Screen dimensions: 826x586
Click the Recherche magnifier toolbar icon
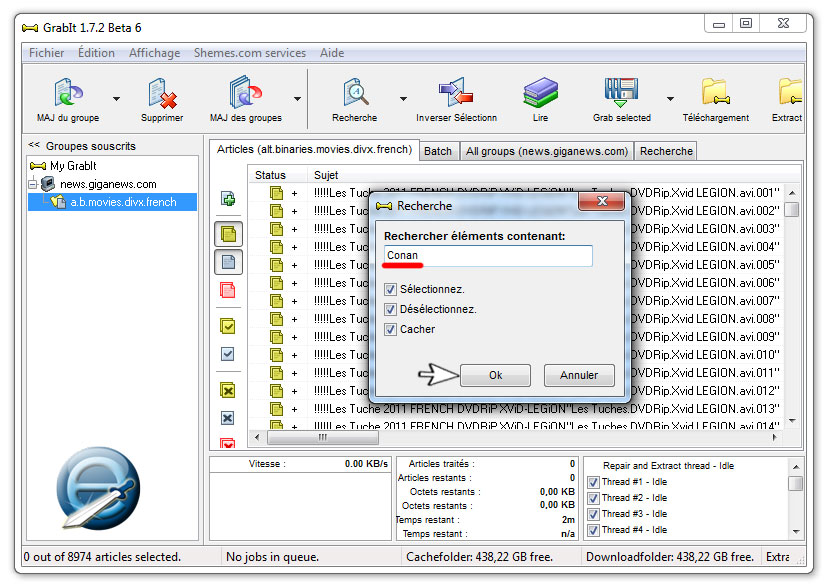click(x=355, y=92)
